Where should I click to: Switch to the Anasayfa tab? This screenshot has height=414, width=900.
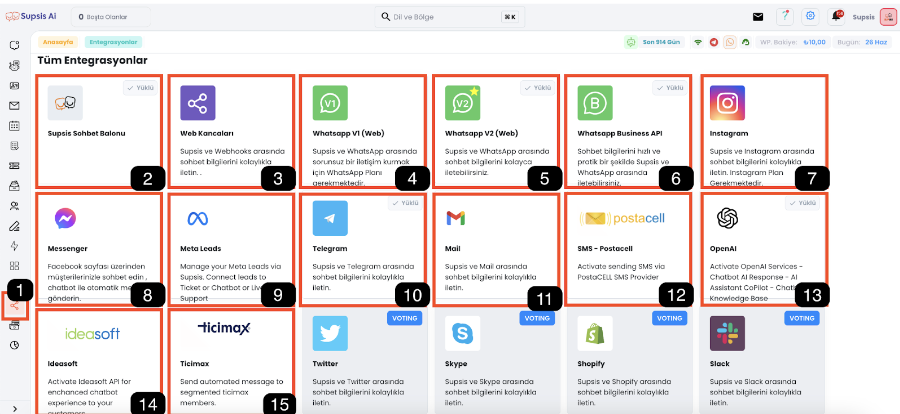pos(56,42)
